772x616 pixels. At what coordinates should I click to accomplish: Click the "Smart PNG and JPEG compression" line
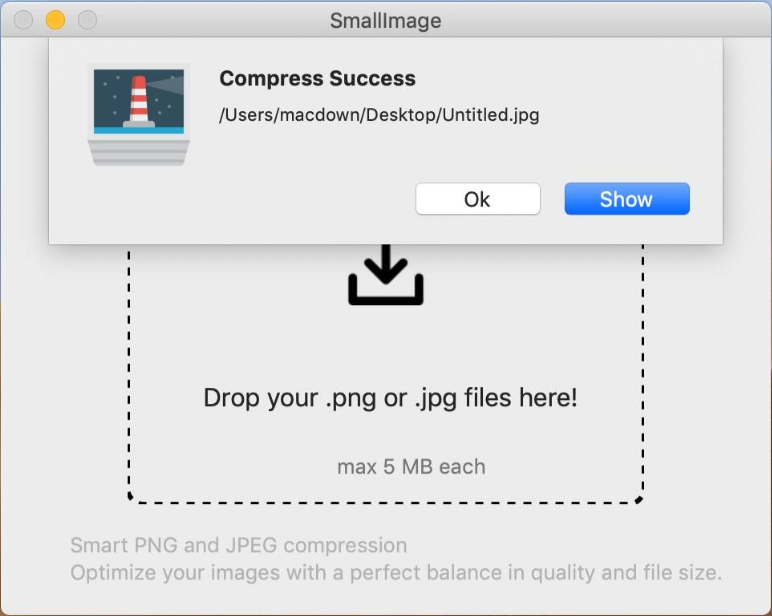[239, 545]
